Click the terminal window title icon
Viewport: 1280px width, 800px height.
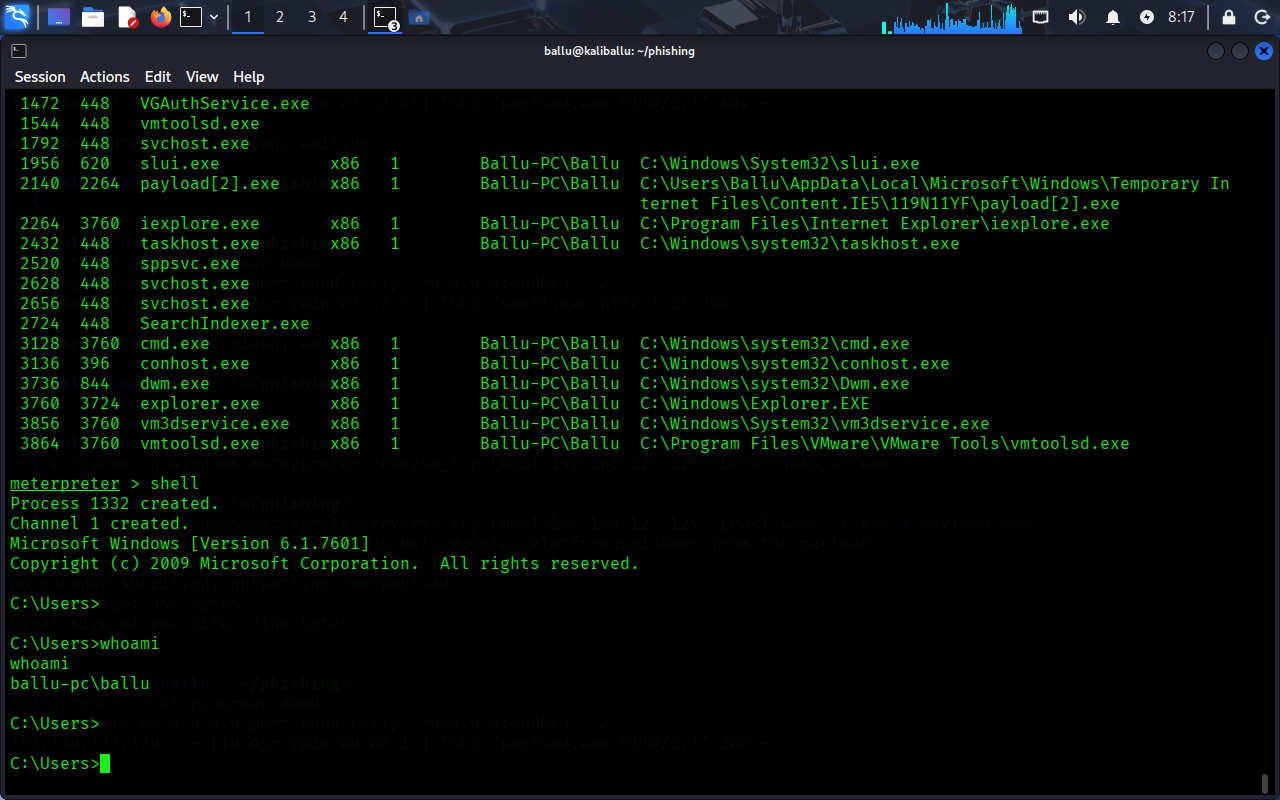click(x=19, y=51)
